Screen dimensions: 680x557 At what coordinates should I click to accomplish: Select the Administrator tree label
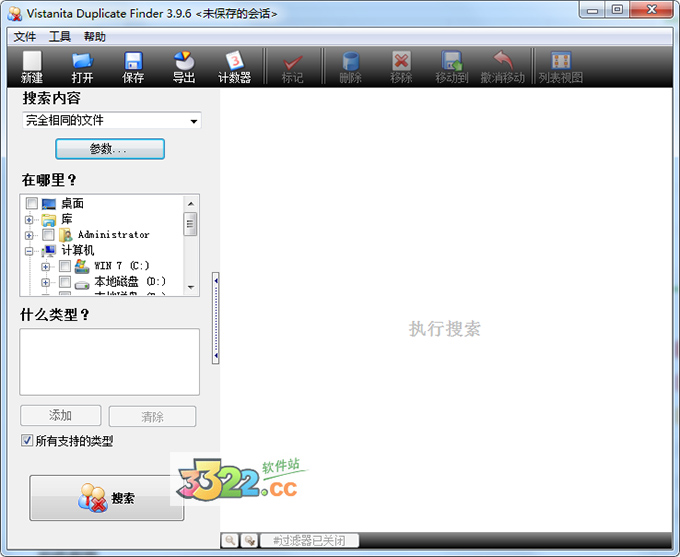pyautogui.click(x=114, y=235)
